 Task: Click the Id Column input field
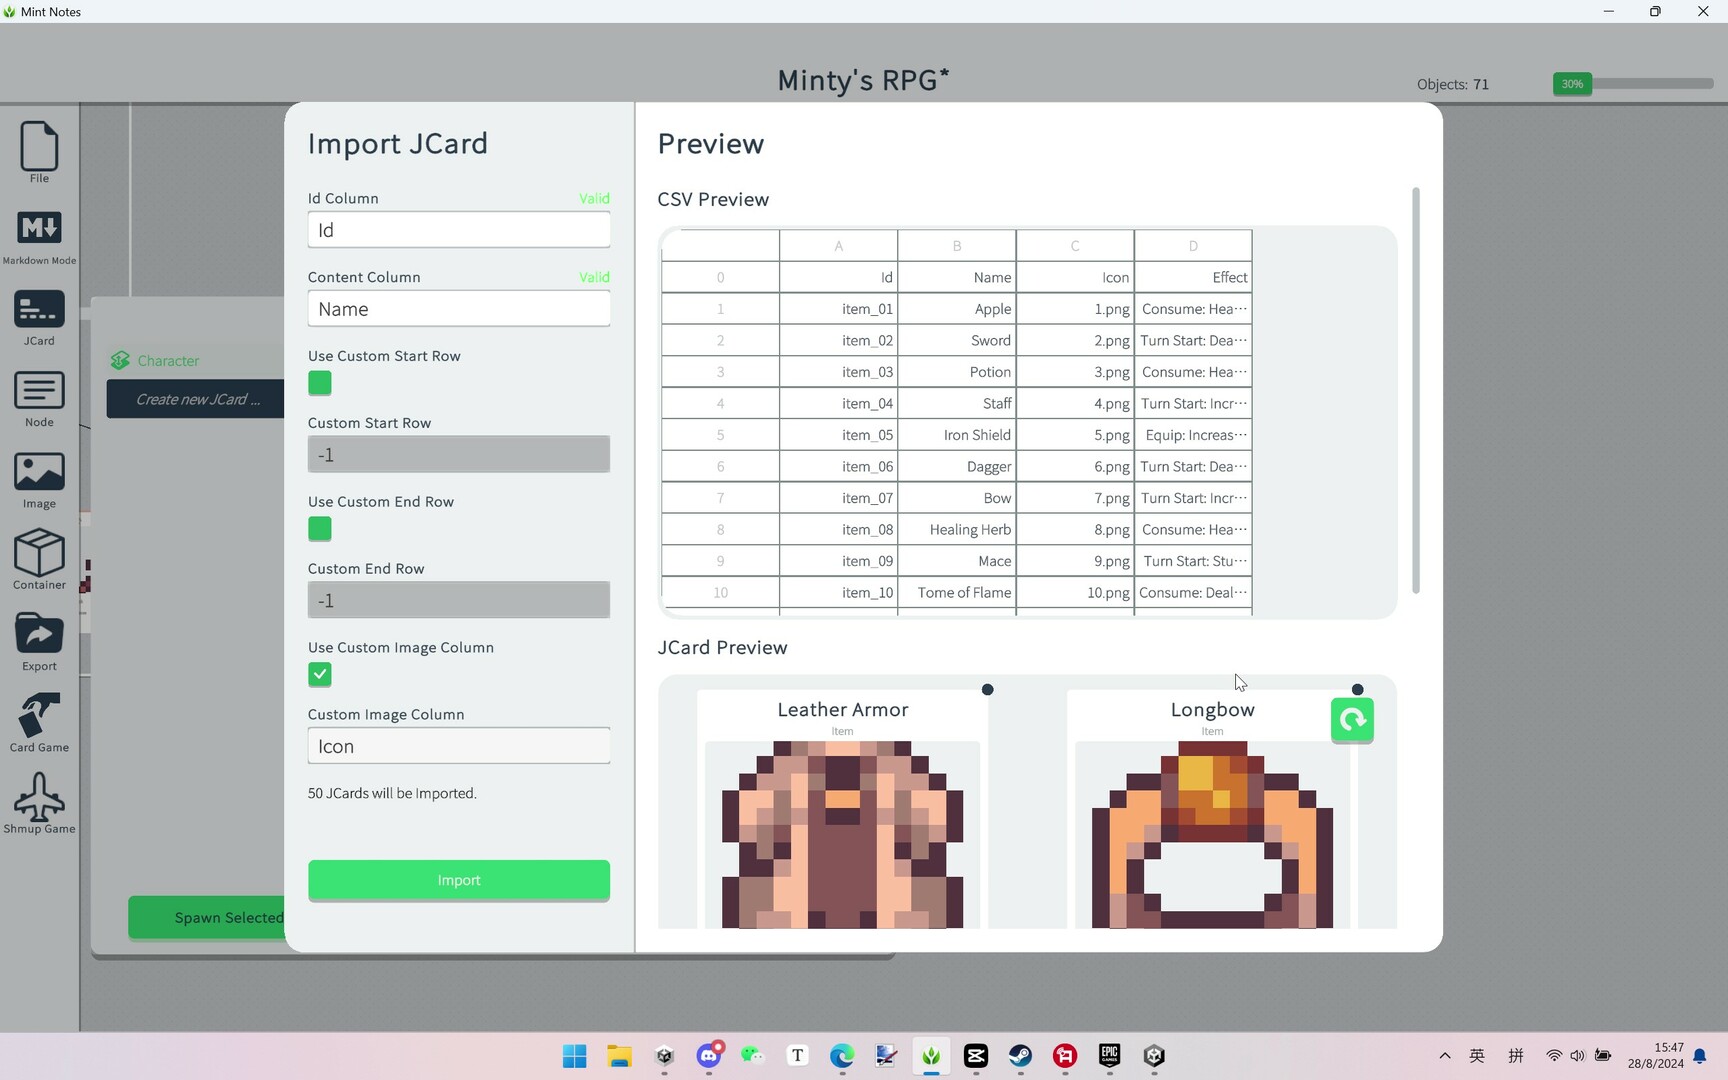click(459, 230)
